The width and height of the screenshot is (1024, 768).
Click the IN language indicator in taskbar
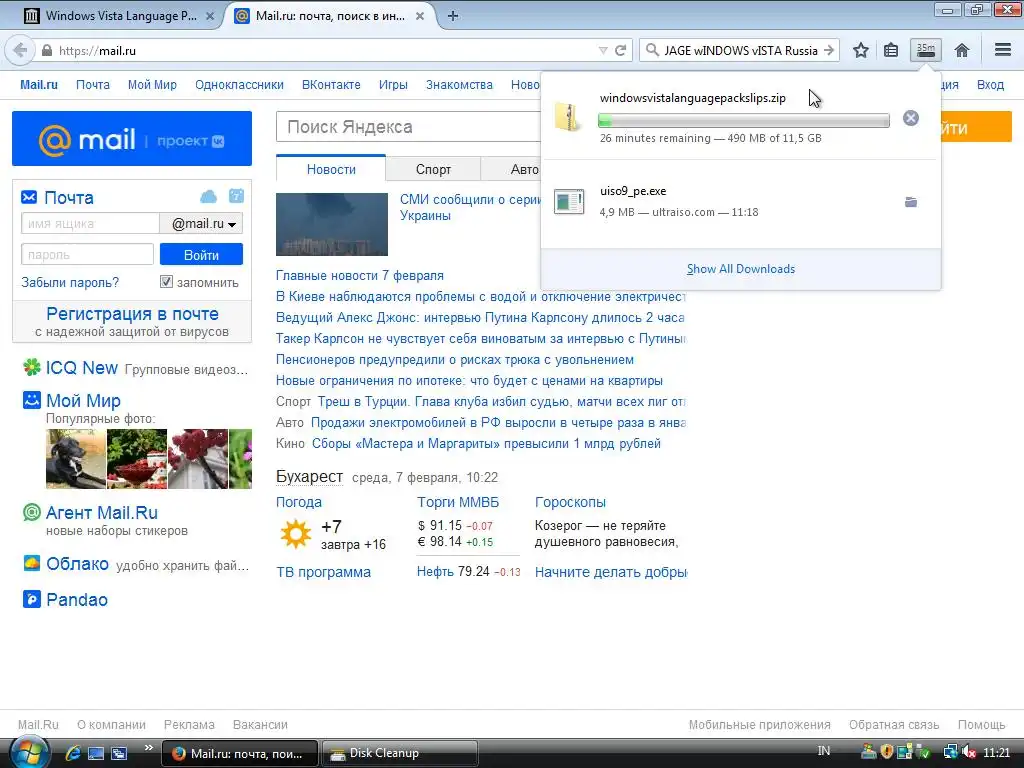[824, 751]
